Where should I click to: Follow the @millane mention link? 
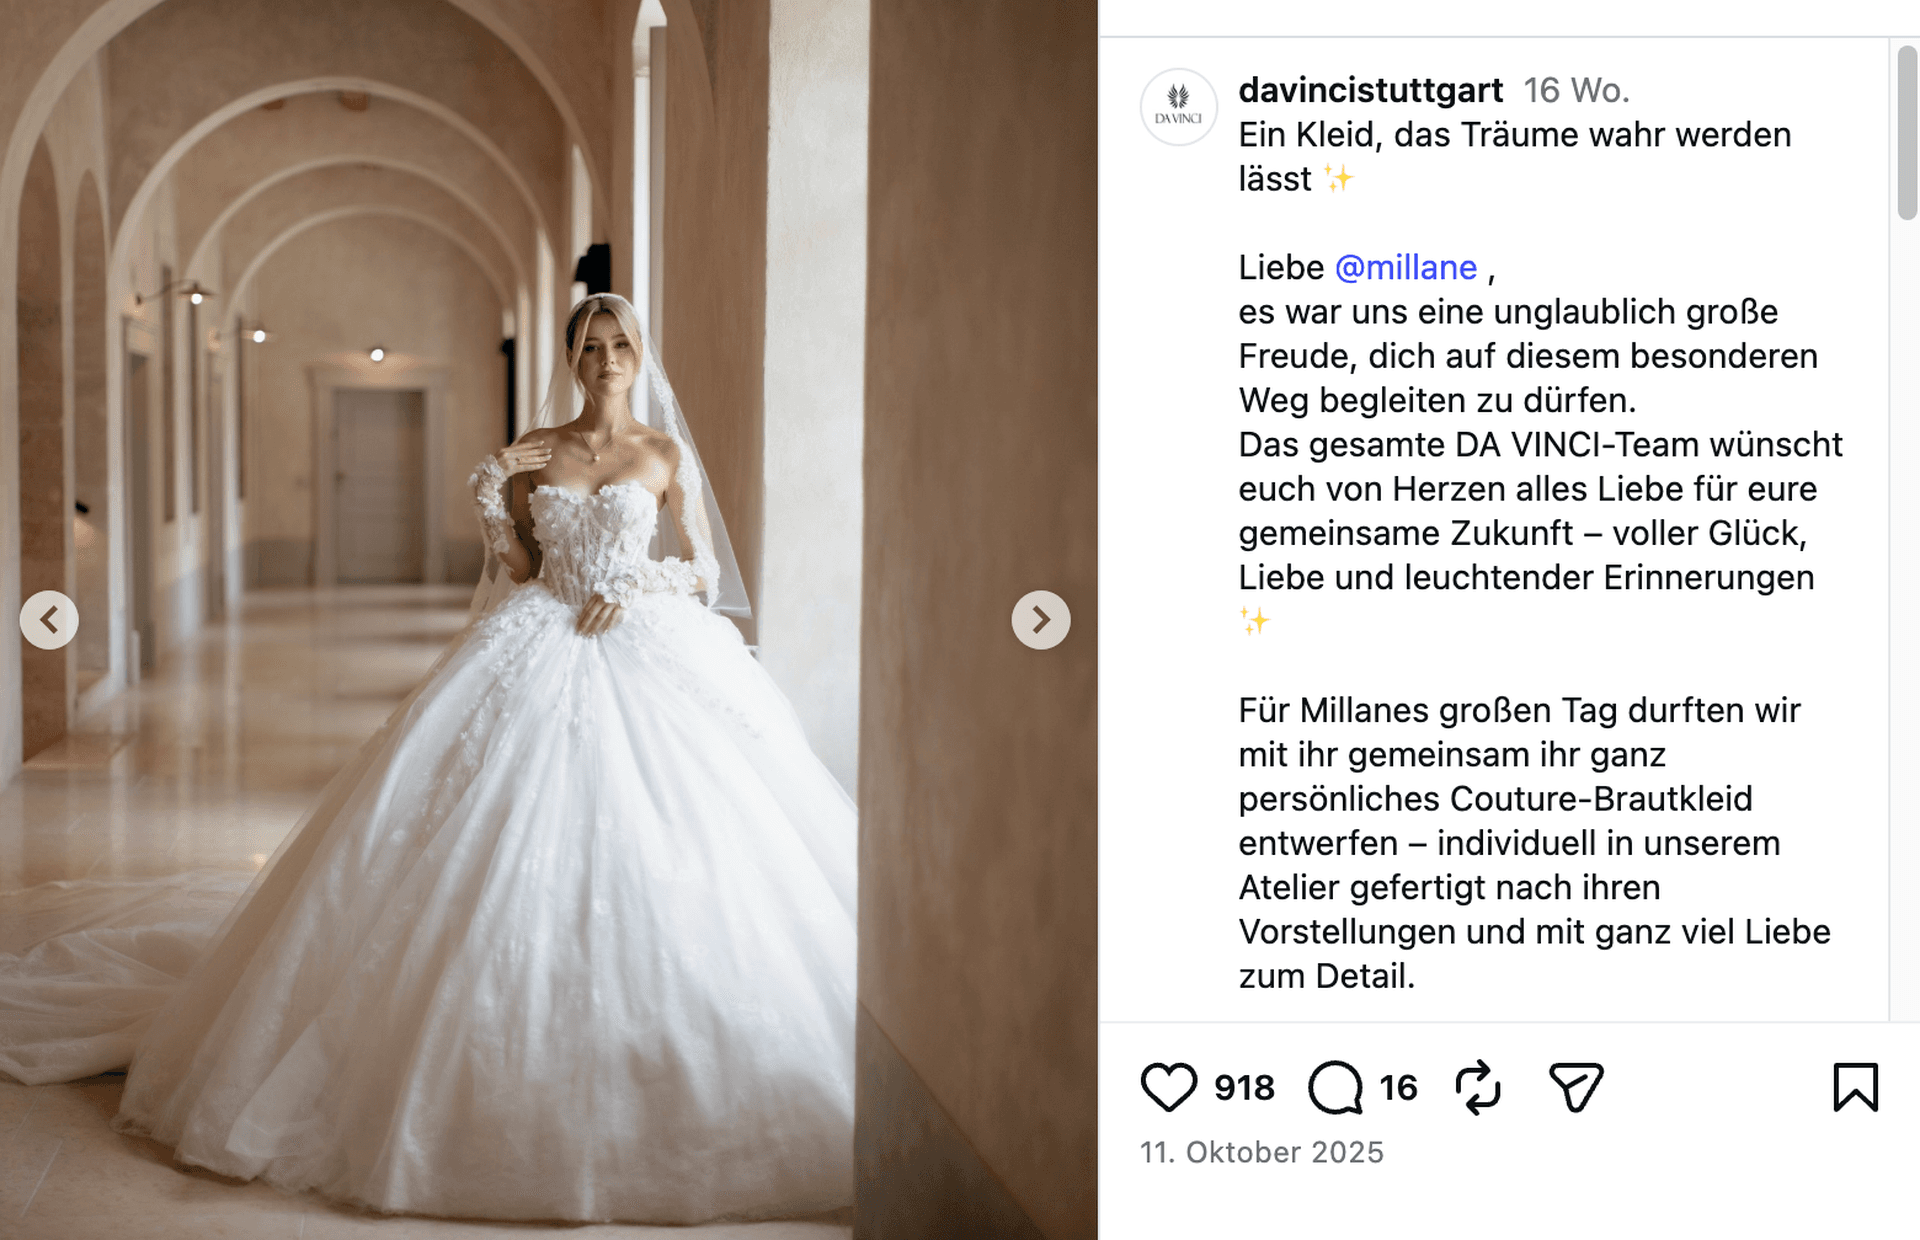[x=1405, y=267]
